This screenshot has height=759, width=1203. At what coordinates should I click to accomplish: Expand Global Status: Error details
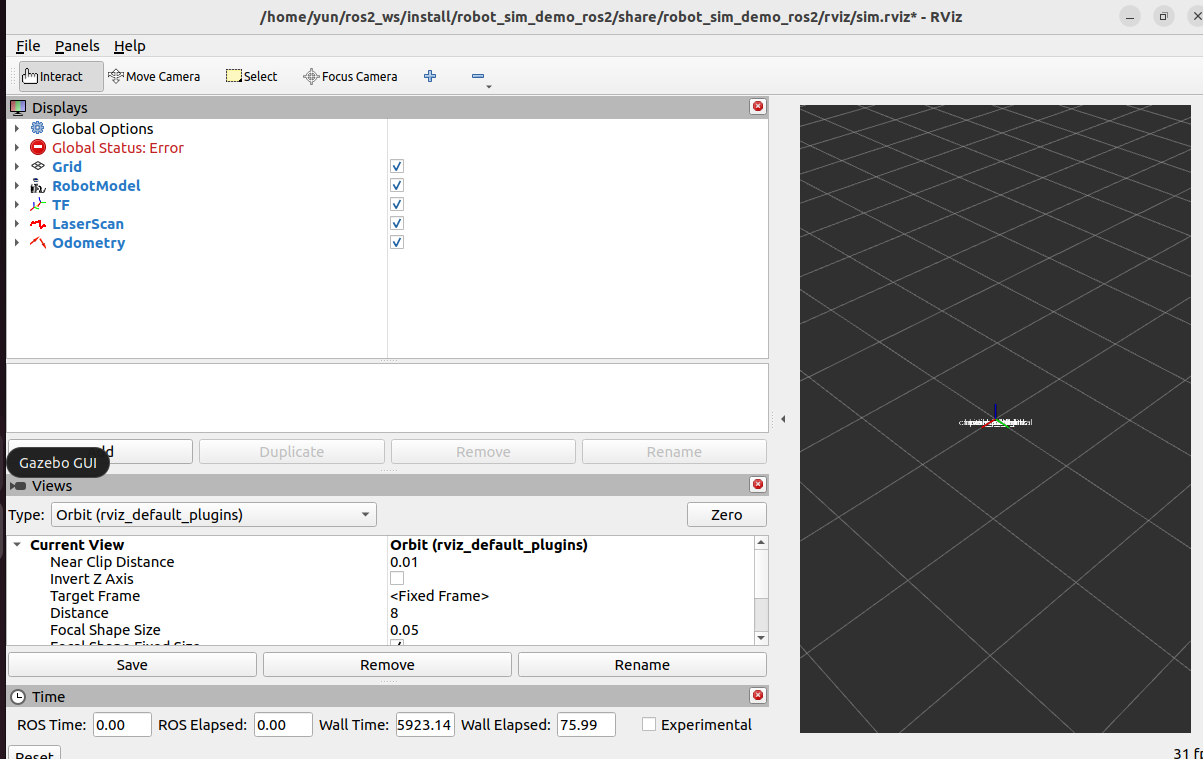[17, 147]
